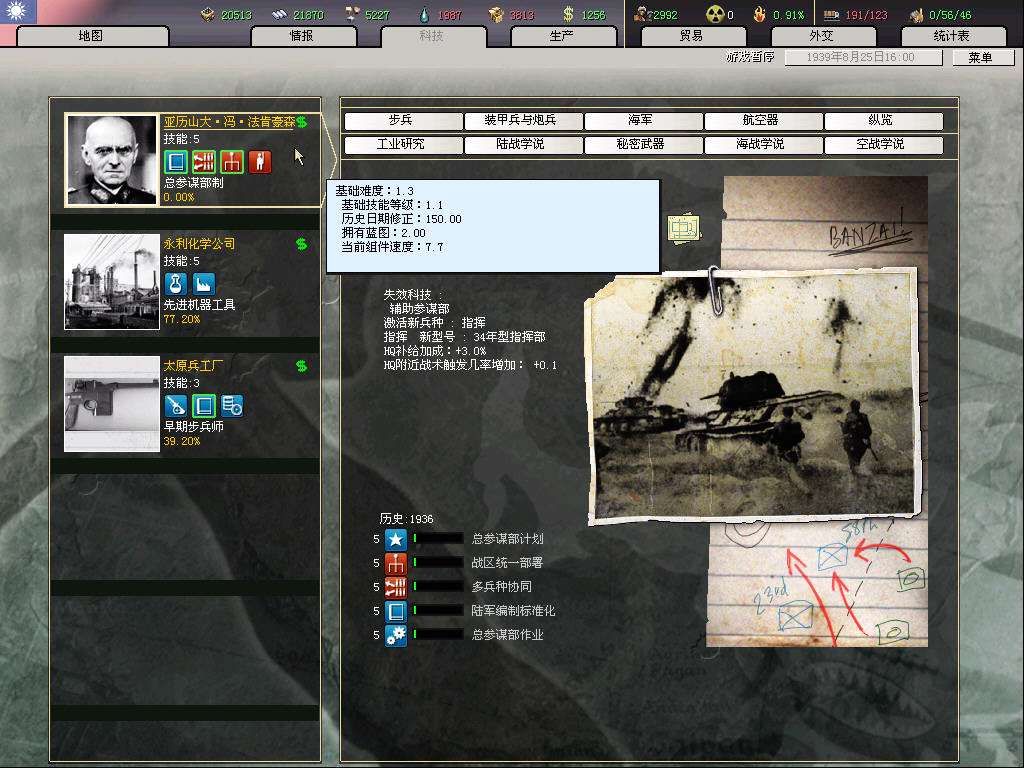The image size is (1024, 768).
Task: Click the national flag icon in top-left corner
Action: click(x=18, y=12)
